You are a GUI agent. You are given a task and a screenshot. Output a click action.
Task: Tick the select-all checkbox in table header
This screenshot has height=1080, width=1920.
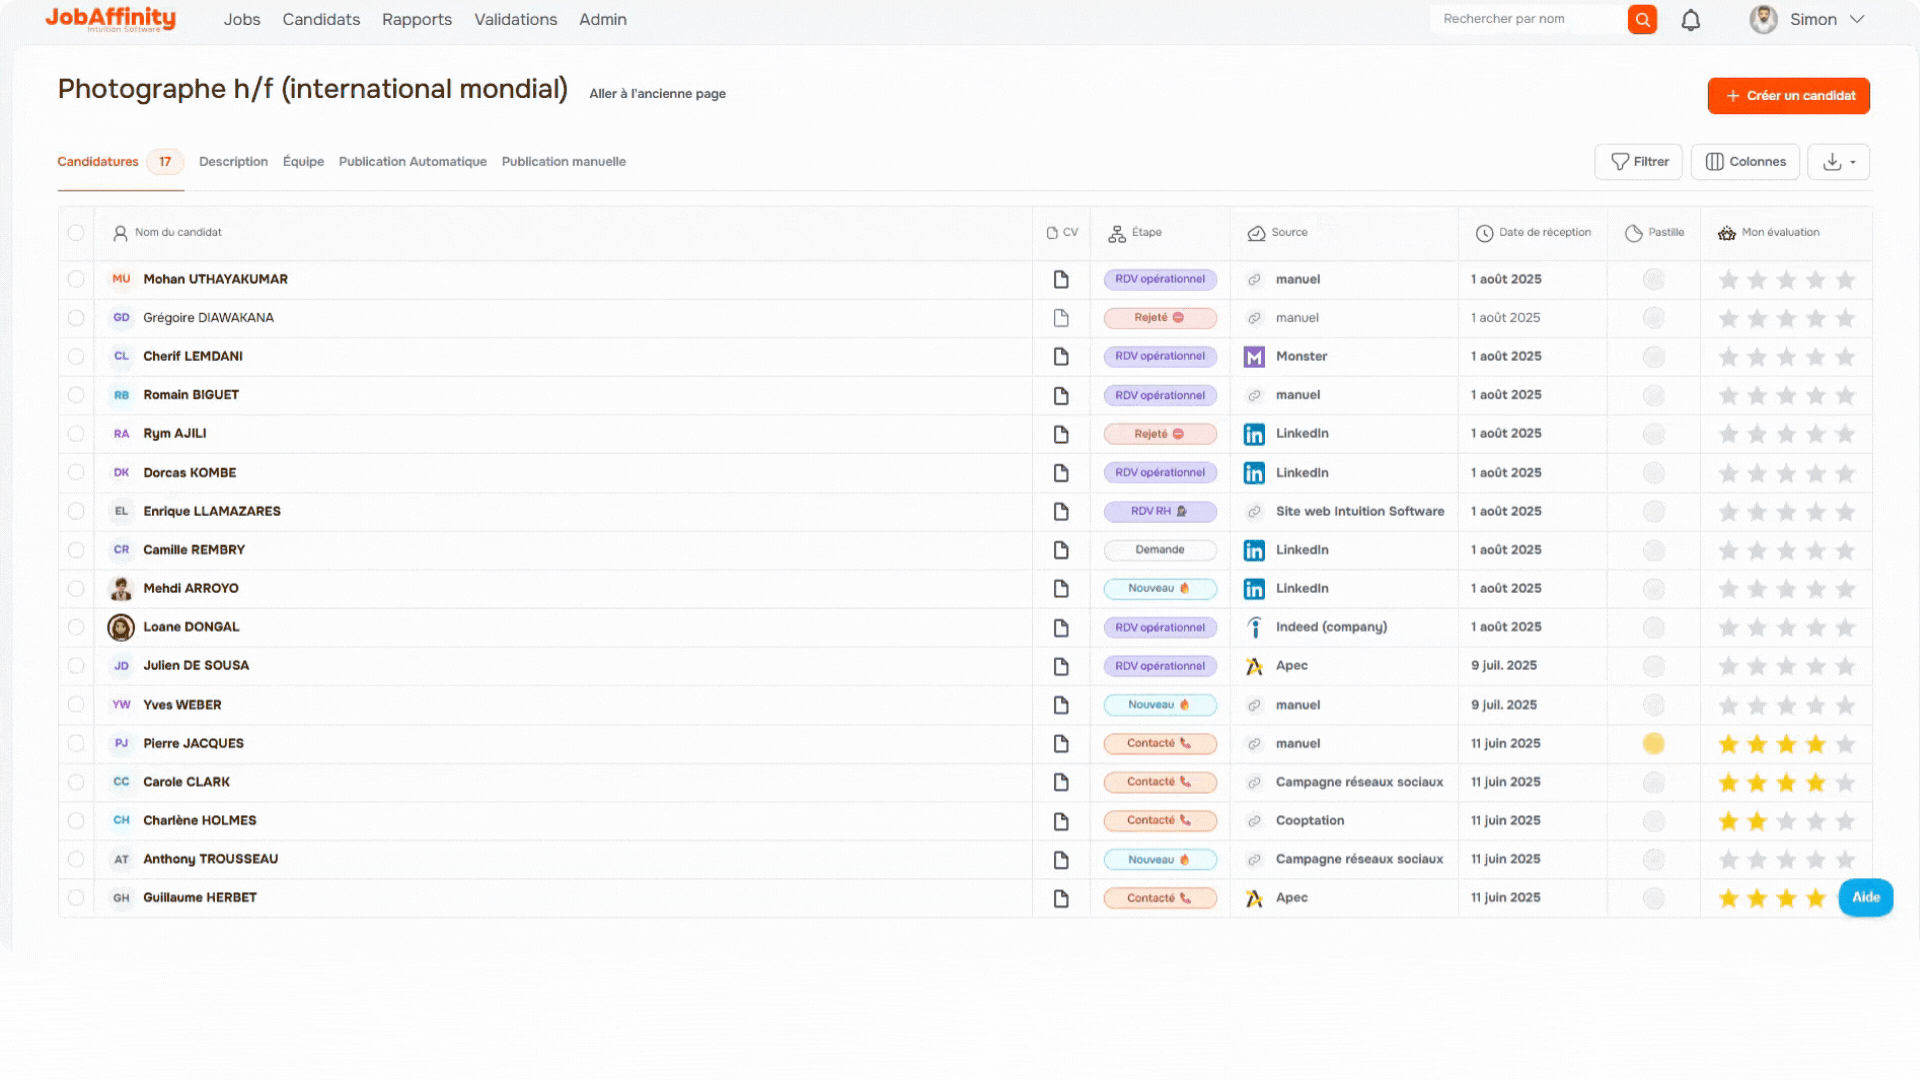coord(76,233)
